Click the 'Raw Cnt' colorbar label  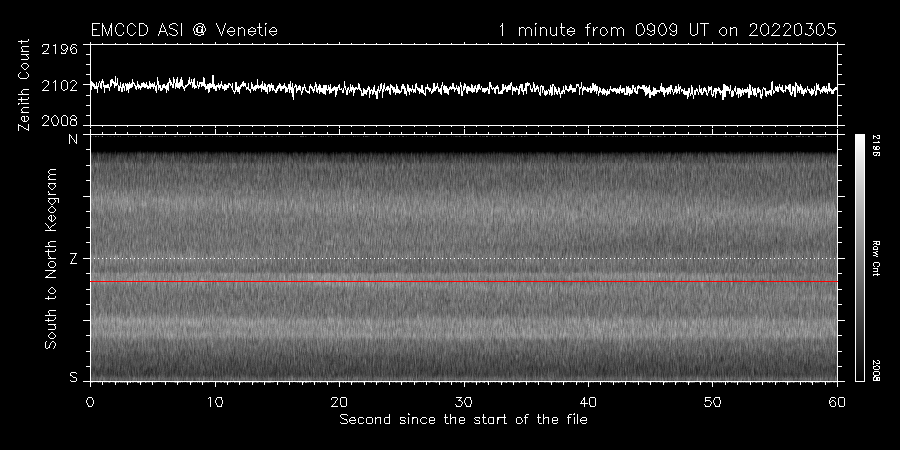click(x=875, y=258)
